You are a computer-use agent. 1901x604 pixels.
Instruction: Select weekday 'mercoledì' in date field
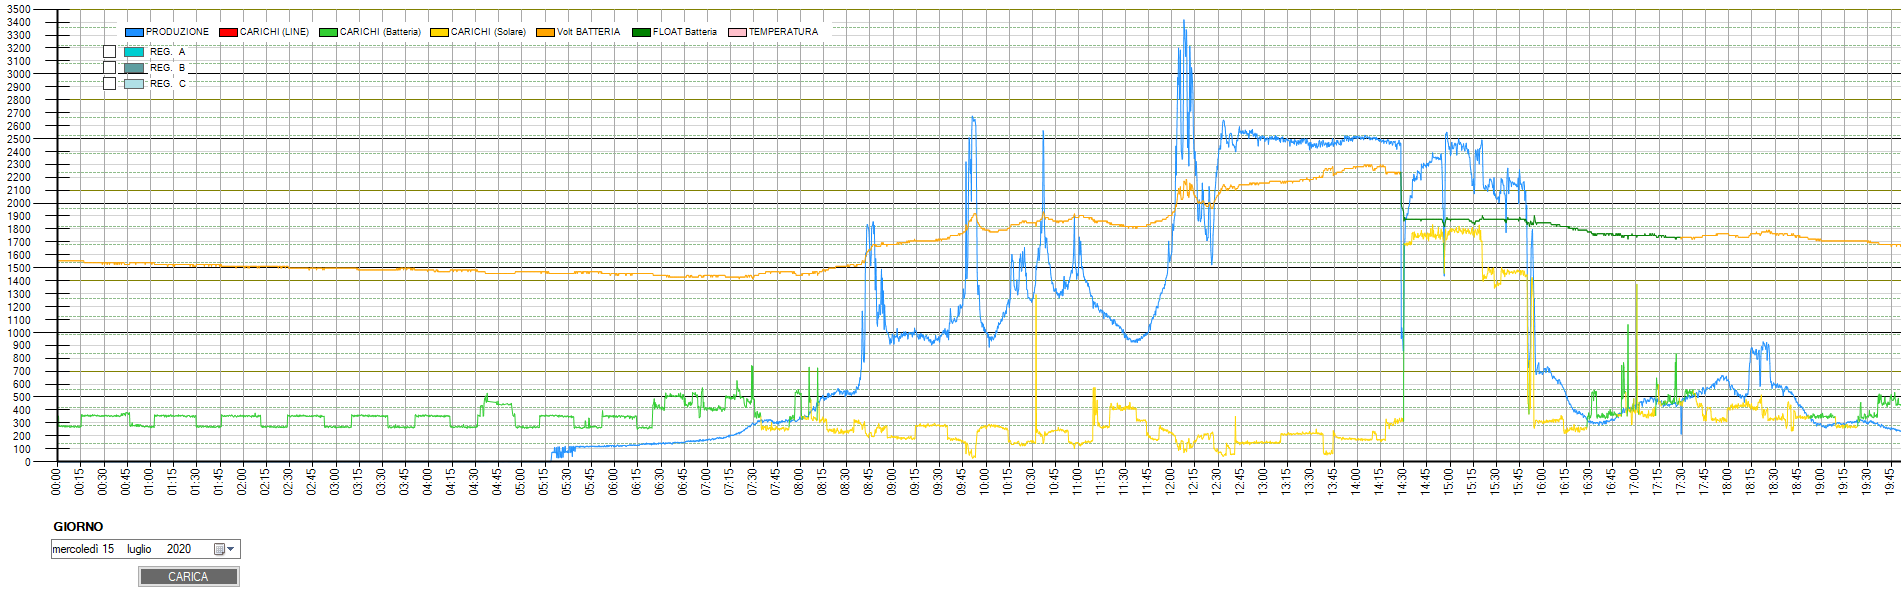[75, 549]
